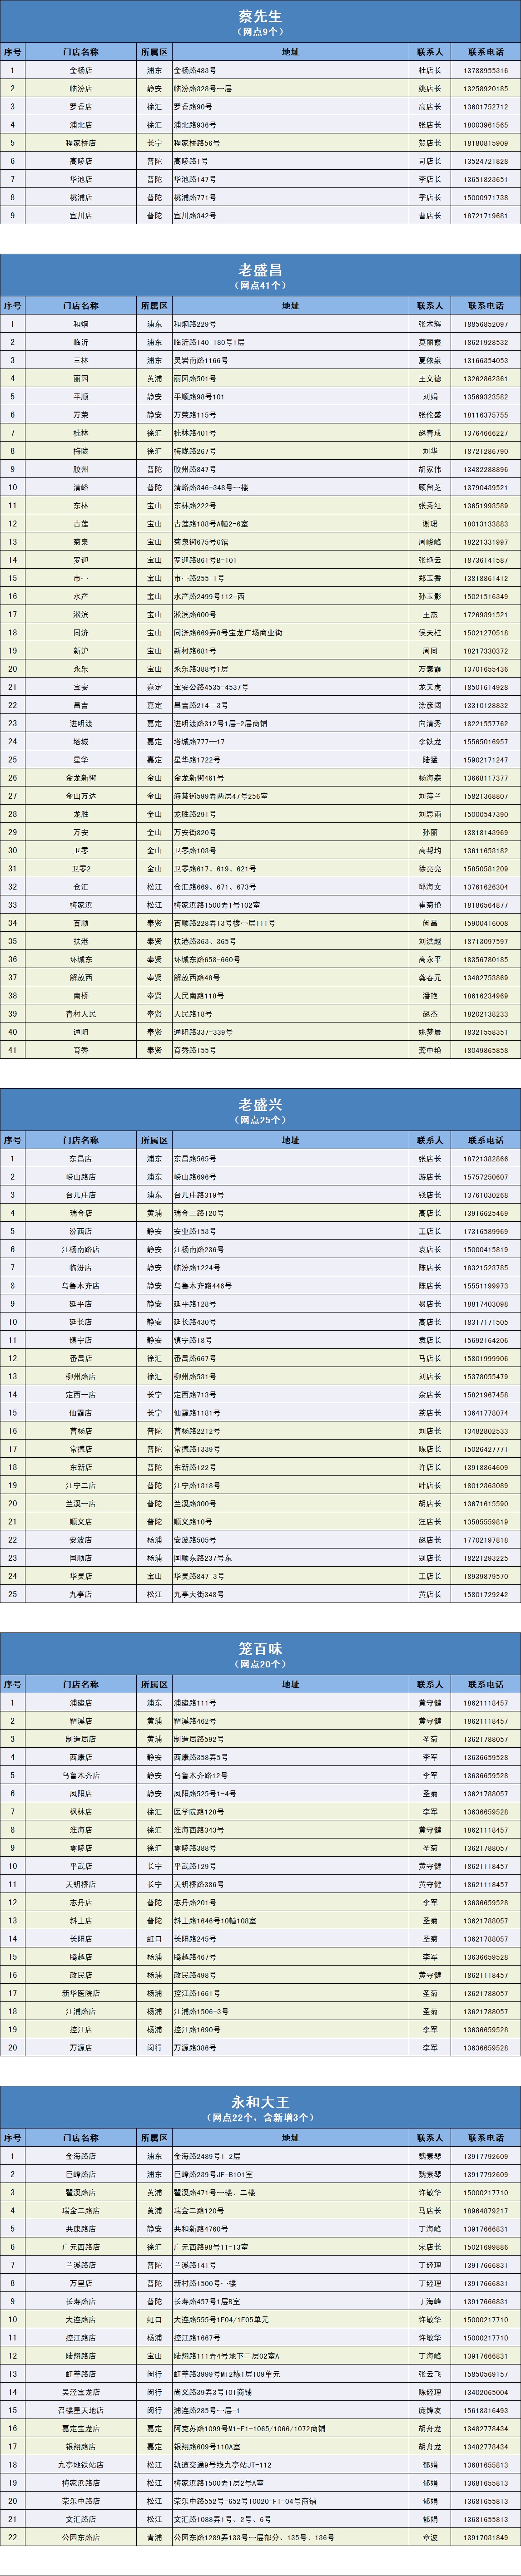Select store name '崂山路店'
Viewport: 521px width, 2576px height.
pyautogui.click(x=81, y=1177)
